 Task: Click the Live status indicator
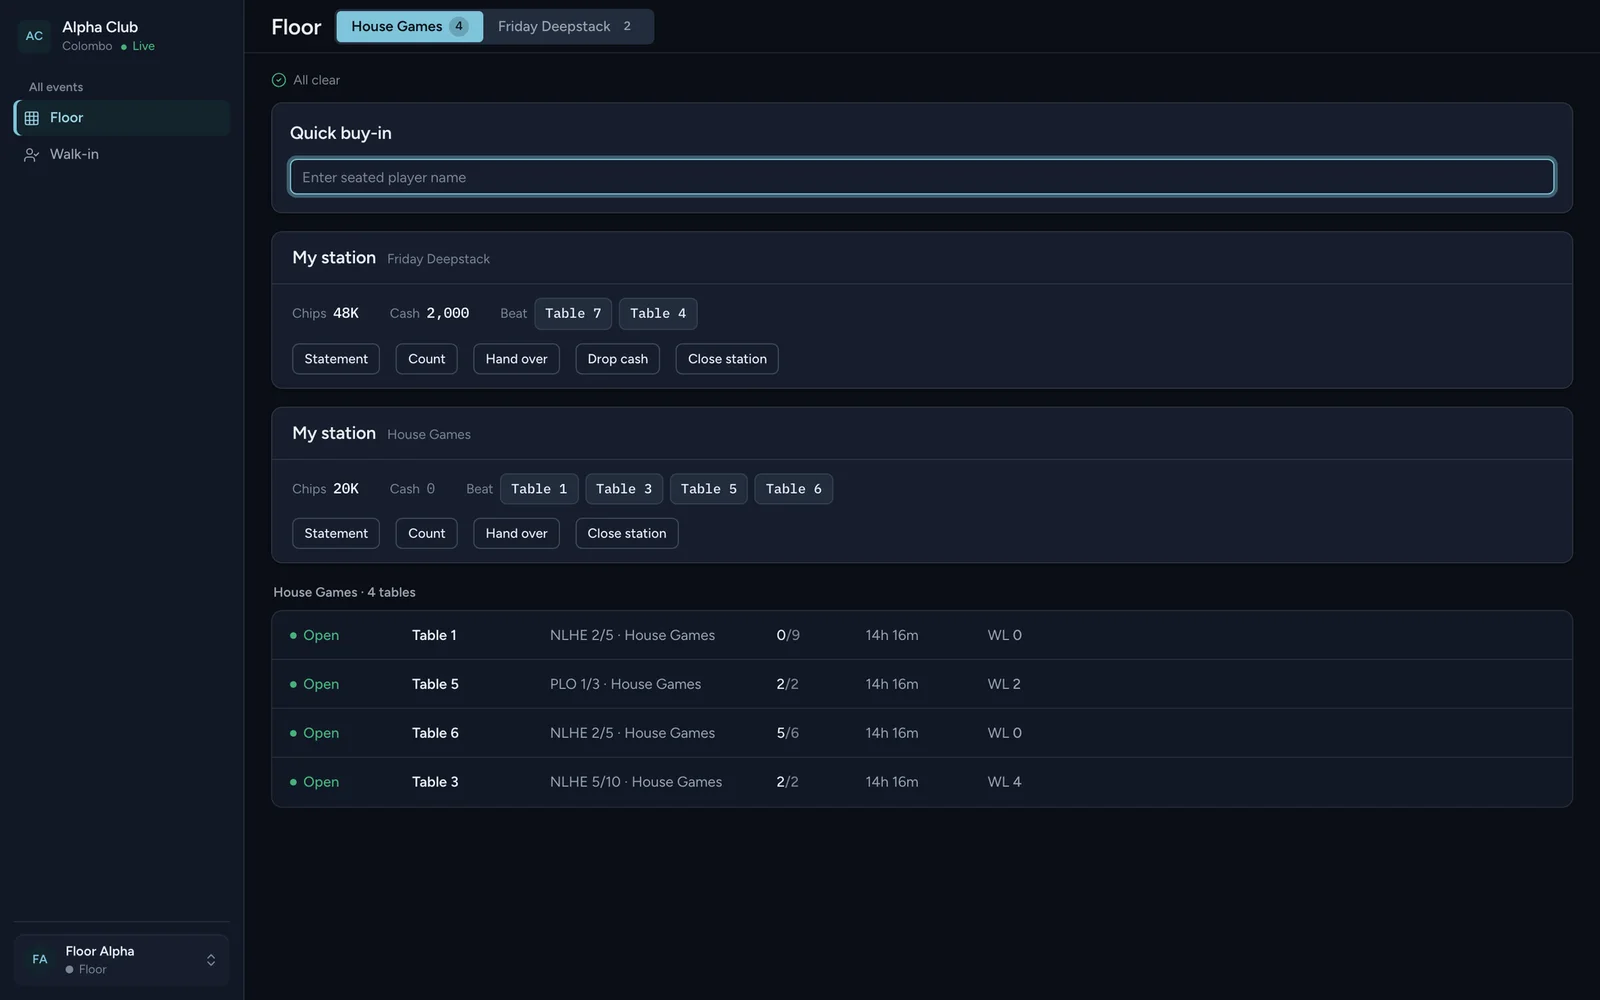click(138, 47)
